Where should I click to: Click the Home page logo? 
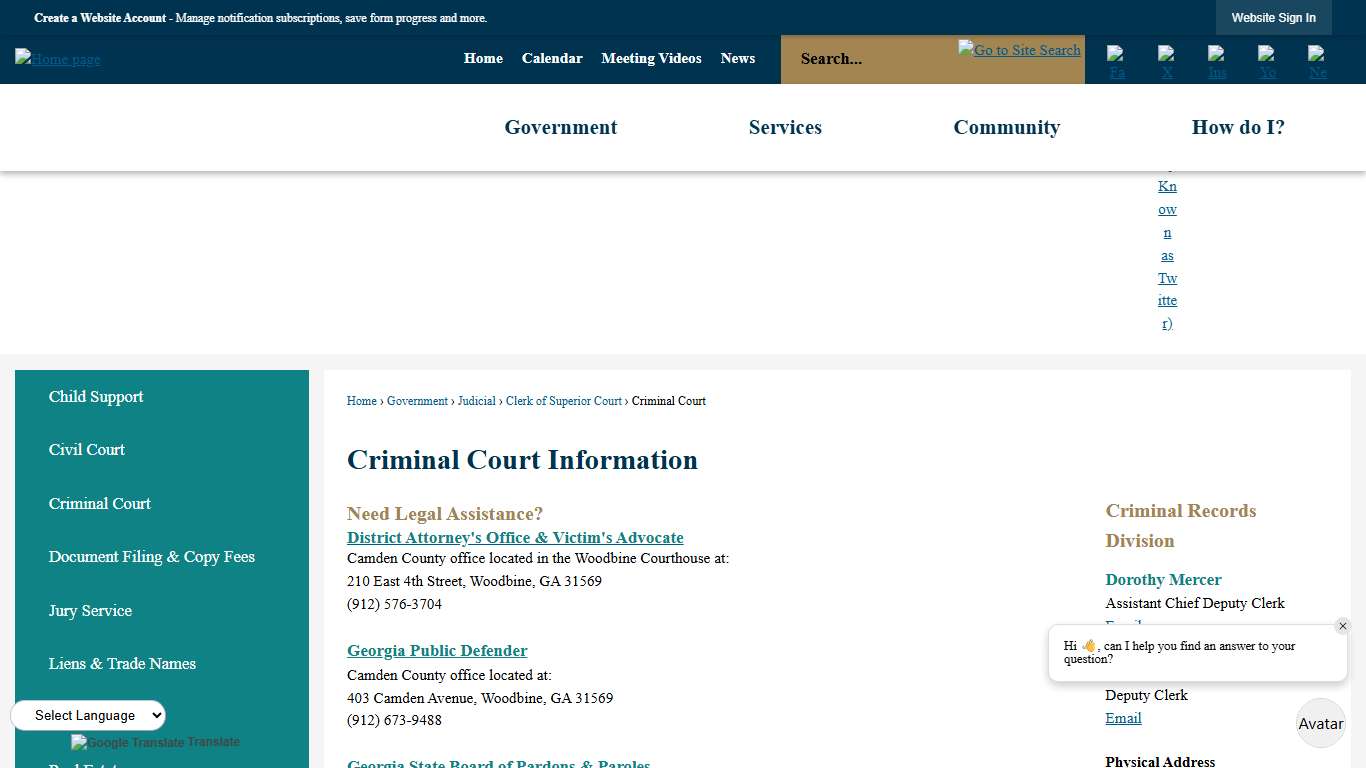pos(57,59)
